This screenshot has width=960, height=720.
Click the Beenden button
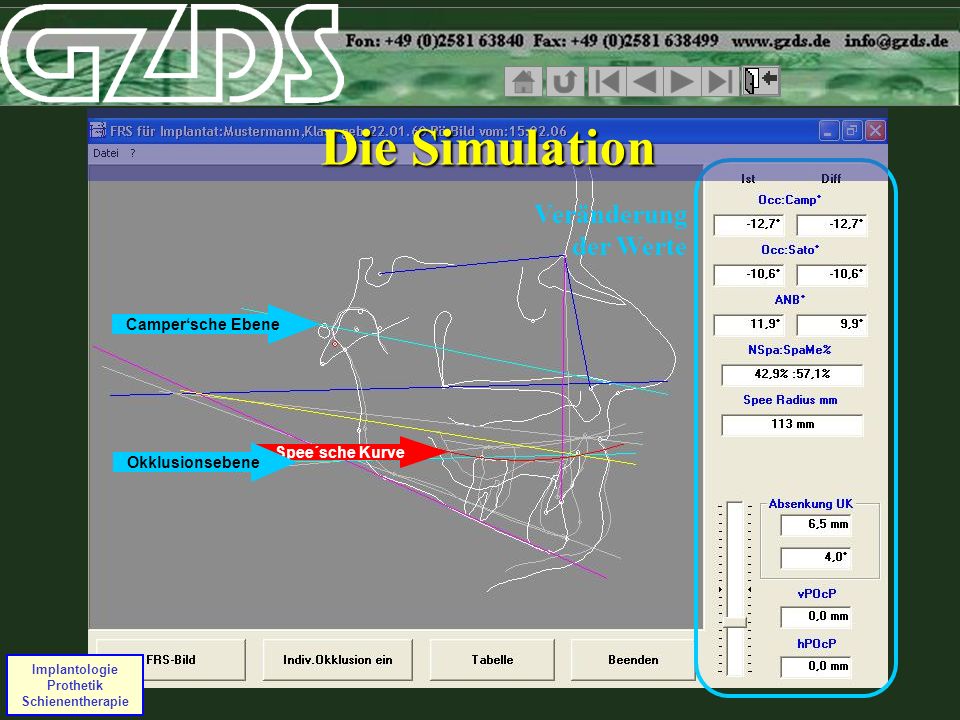(633, 659)
